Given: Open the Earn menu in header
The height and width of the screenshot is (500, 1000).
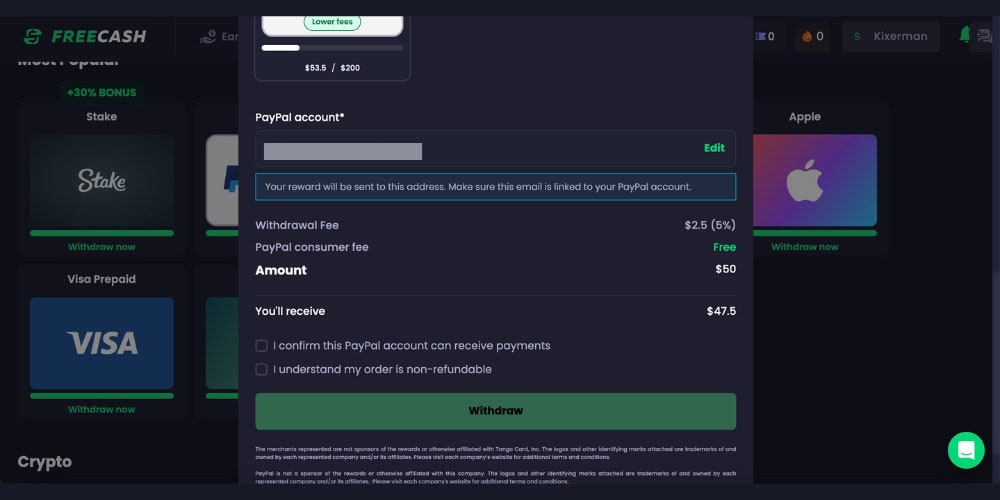Looking at the screenshot, I should coord(220,36).
